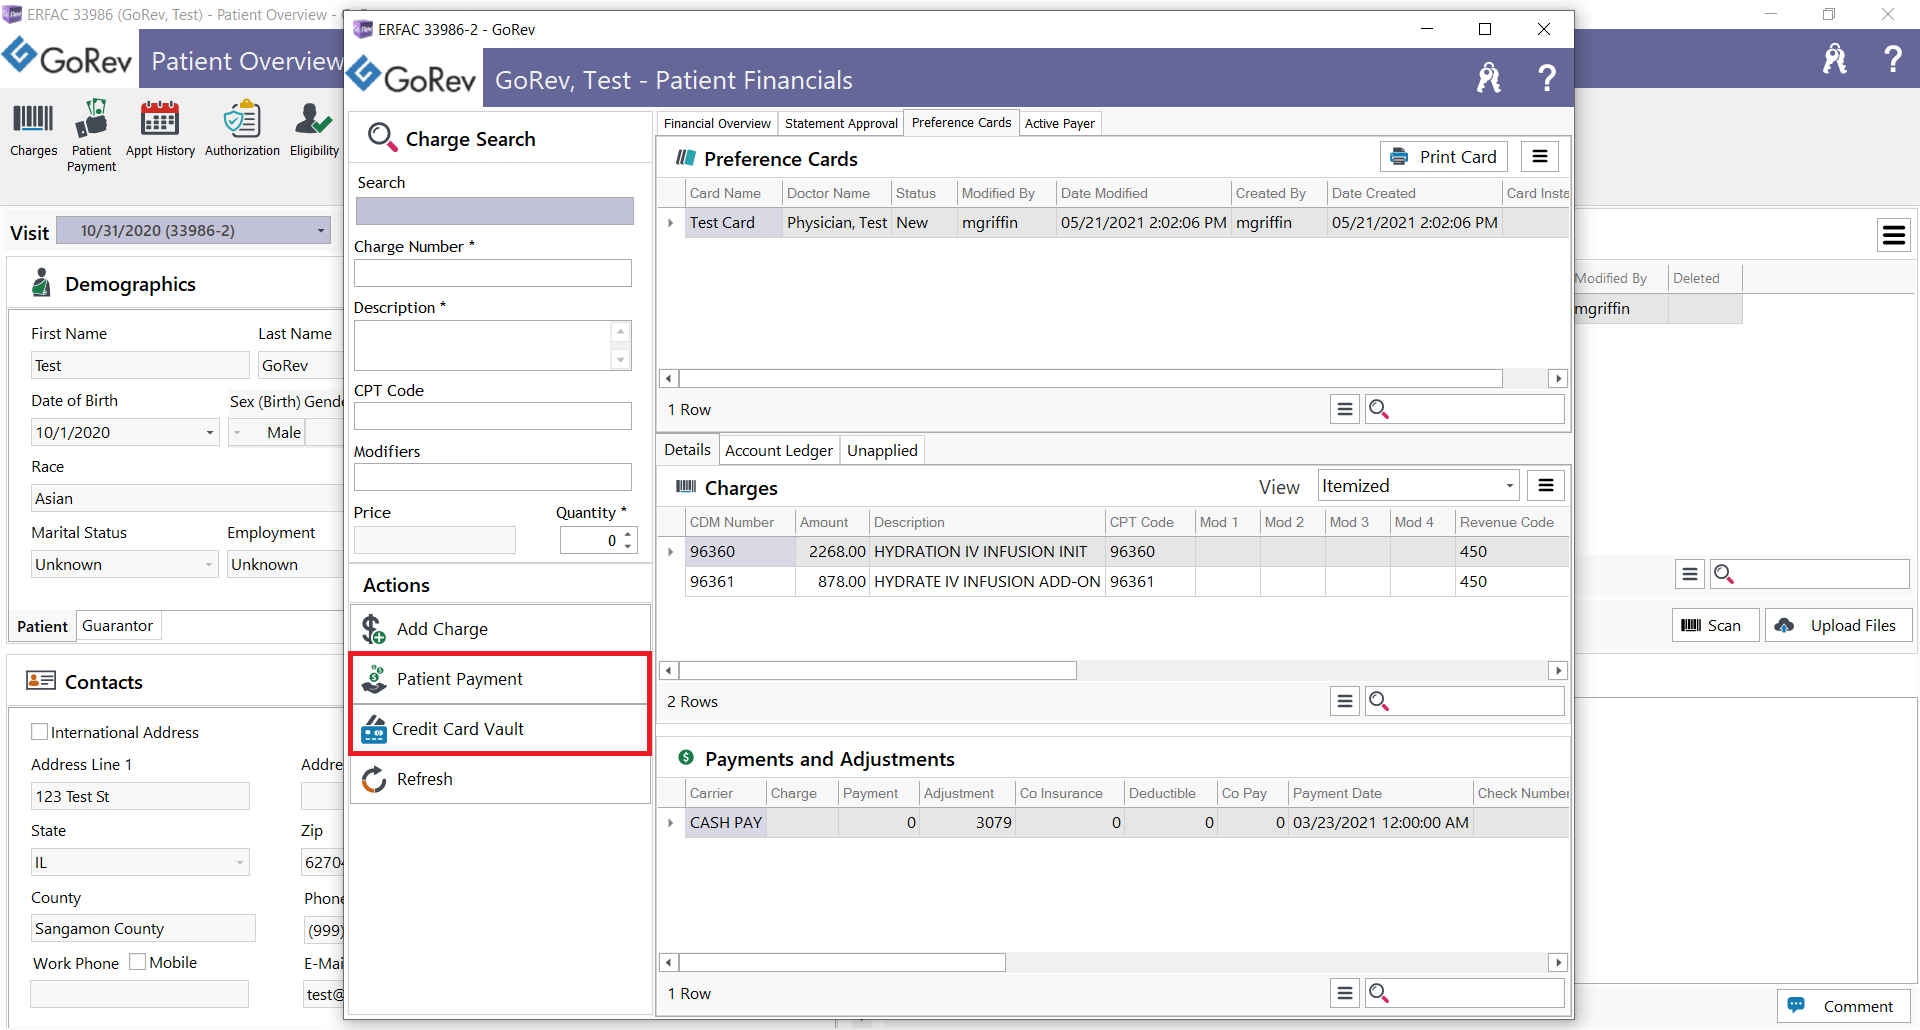Toggle Mobile checkbox beside Work Phone
Screen dimensions: 1920x1030
(x=138, y=962)
